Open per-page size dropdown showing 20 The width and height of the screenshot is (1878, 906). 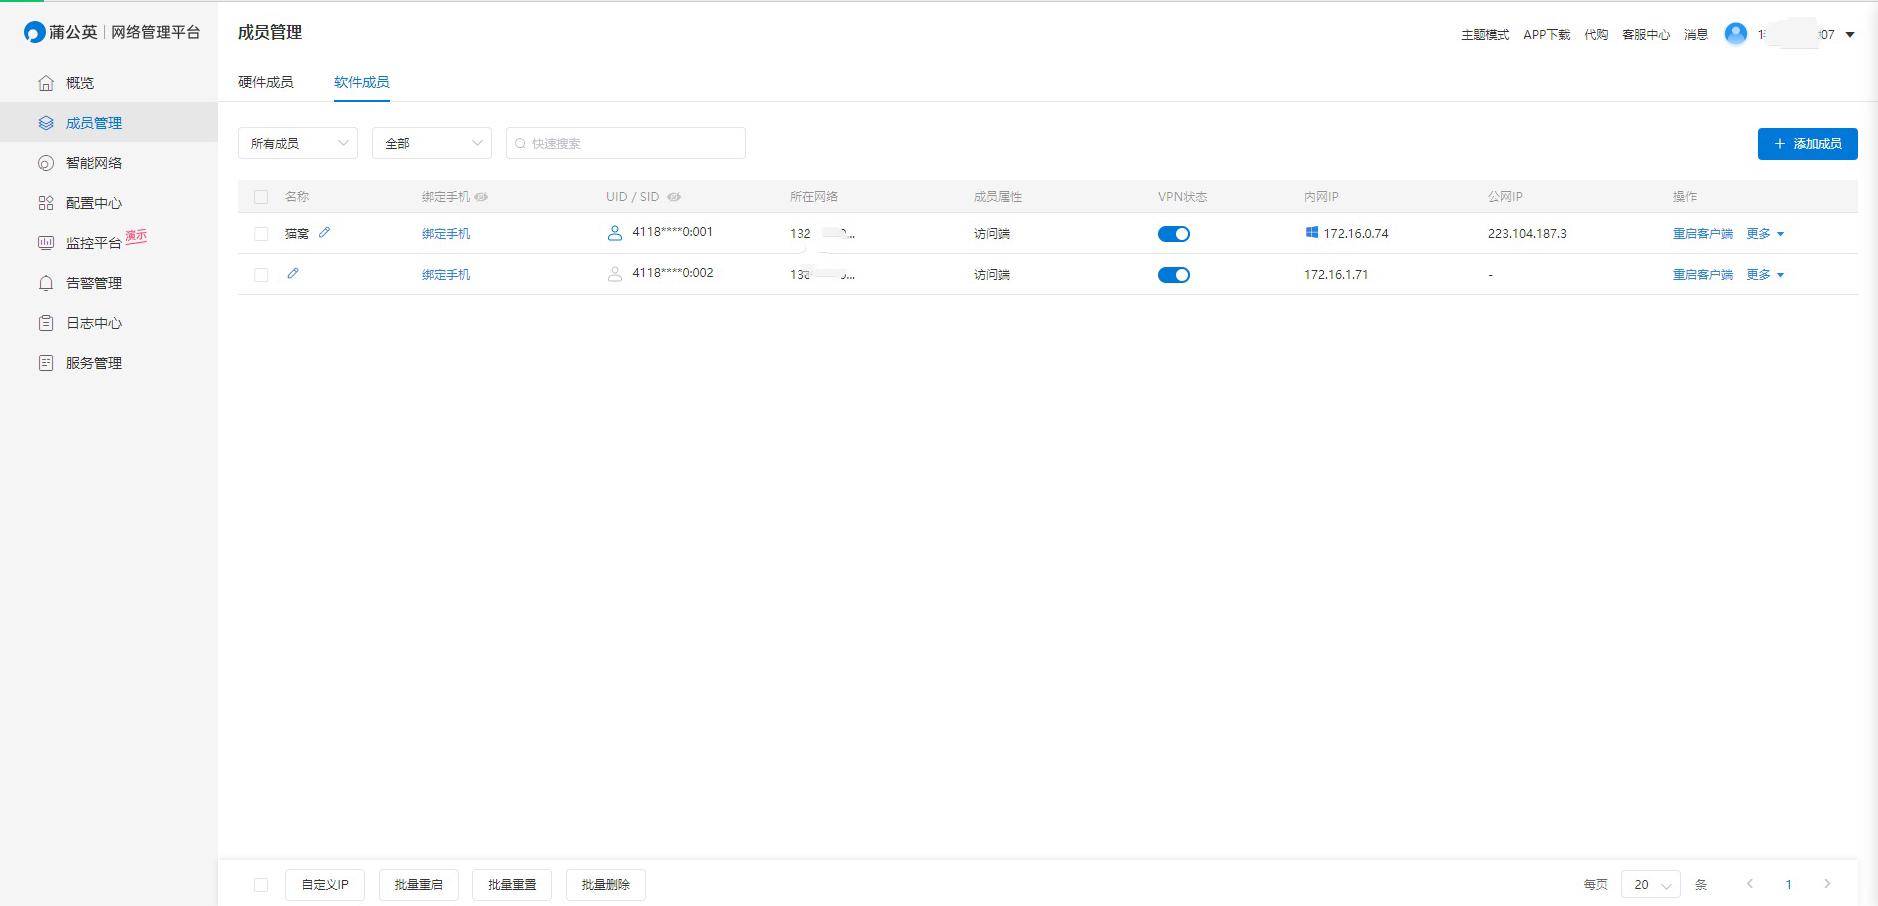(1650, 884)
